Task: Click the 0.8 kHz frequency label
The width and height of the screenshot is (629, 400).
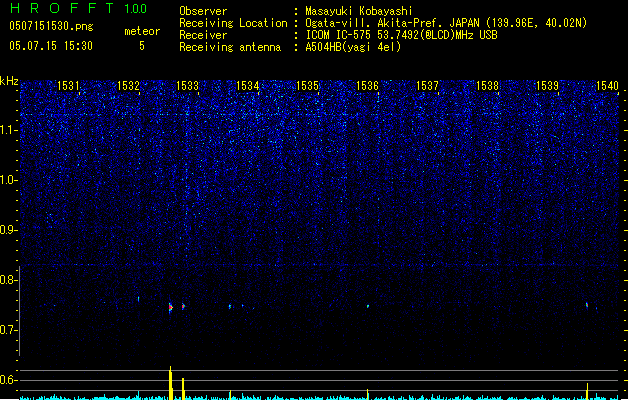Action: [9, 280]
